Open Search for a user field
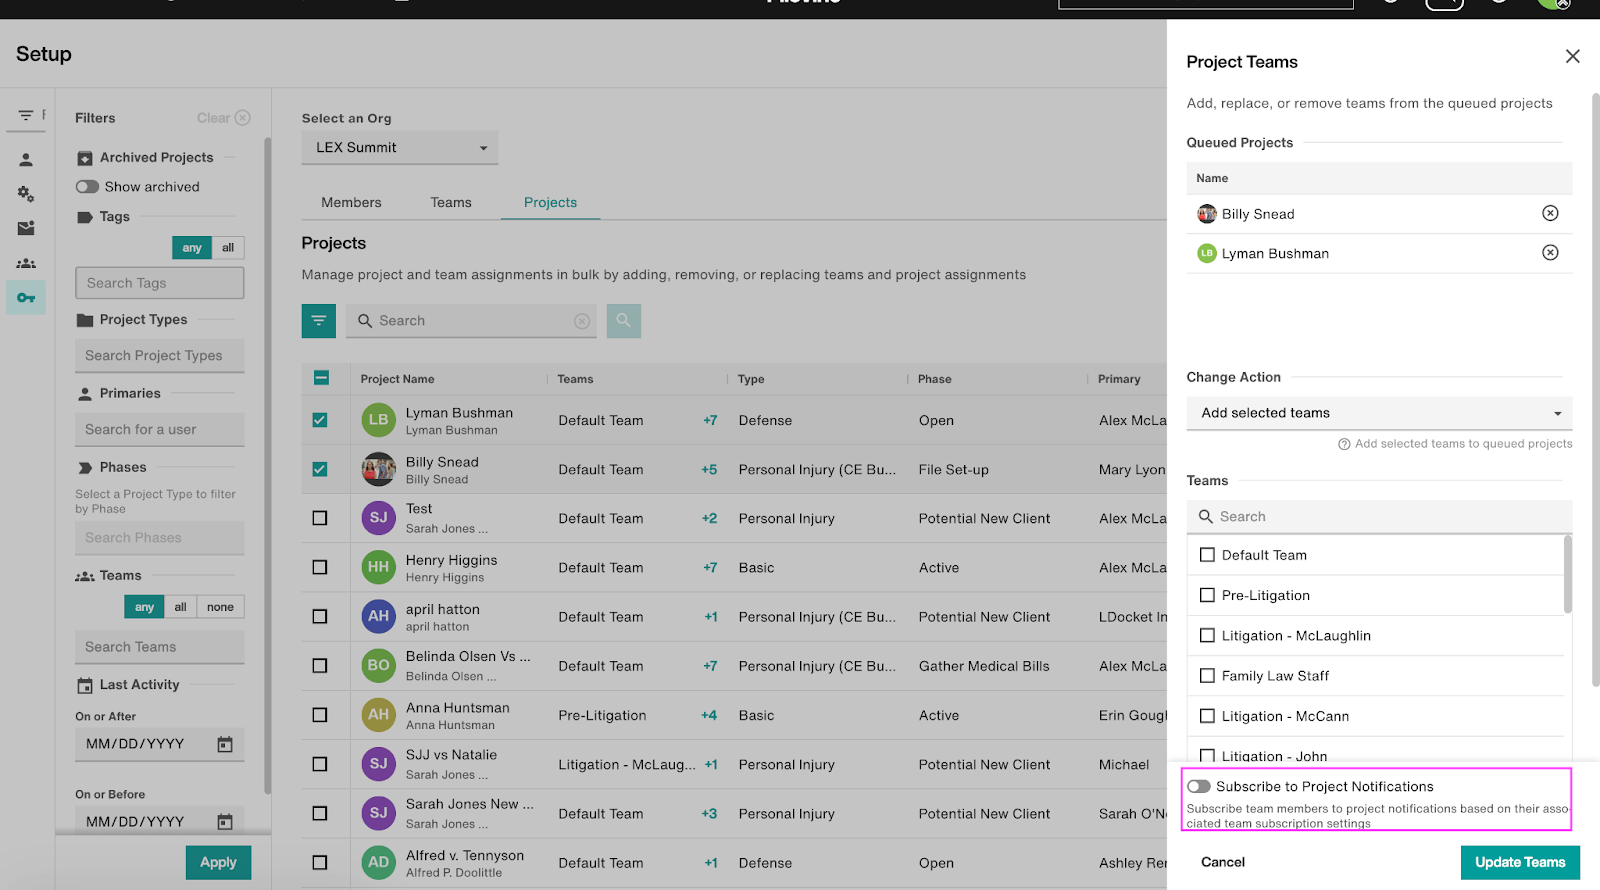Image resolution: width=1600 pixels, height=890 pixels. pos(159,430)
